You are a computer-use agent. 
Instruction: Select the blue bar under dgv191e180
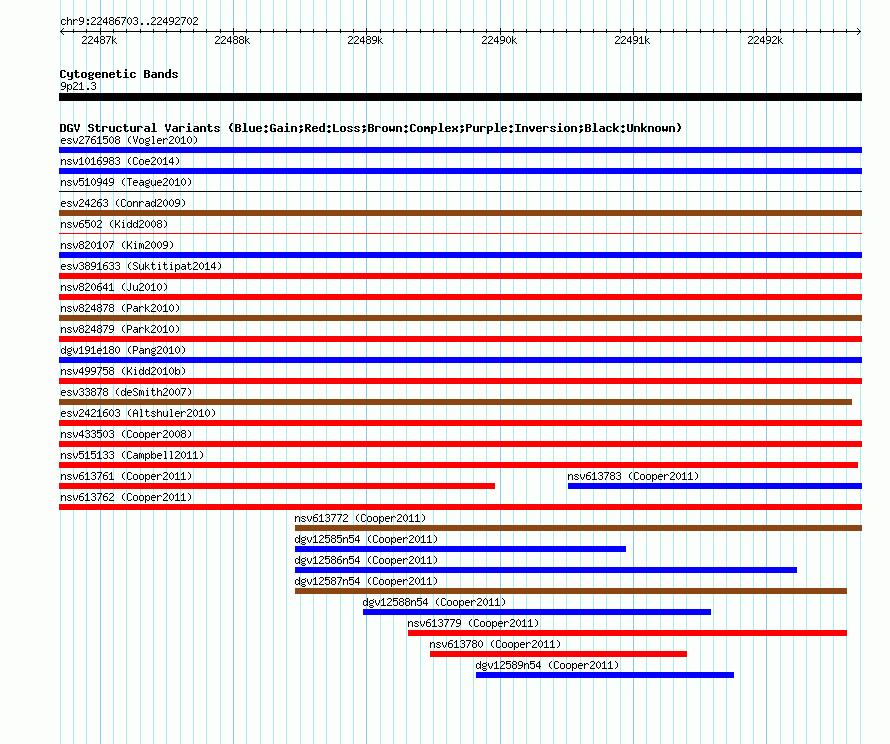point(460,360)
